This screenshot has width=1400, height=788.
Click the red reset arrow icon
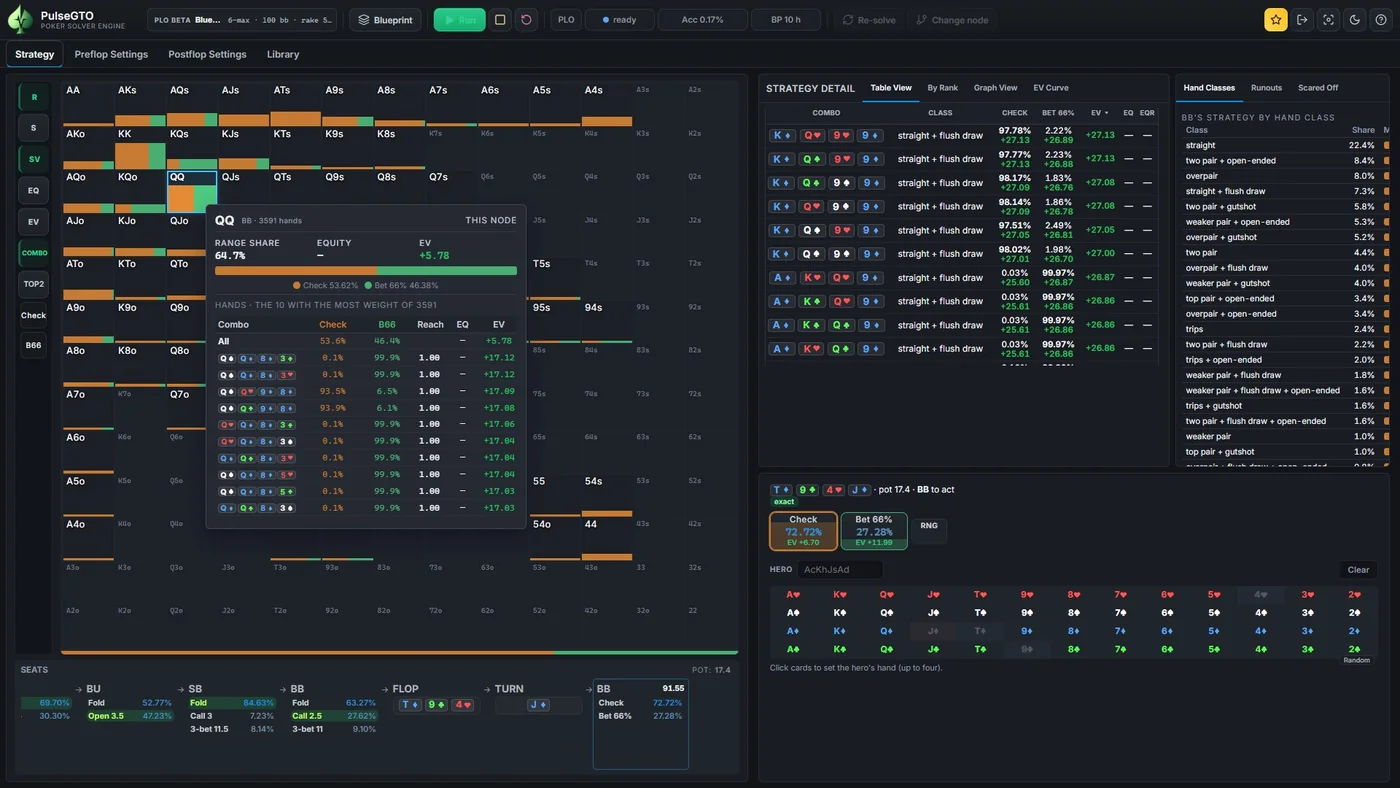tap(527, 20)
